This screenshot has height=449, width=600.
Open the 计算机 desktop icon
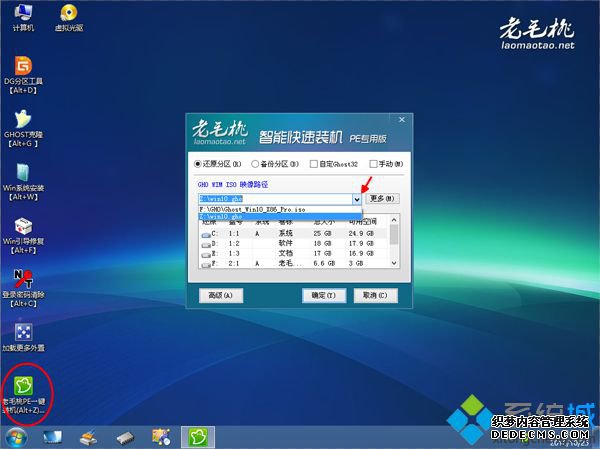[23, 18]
